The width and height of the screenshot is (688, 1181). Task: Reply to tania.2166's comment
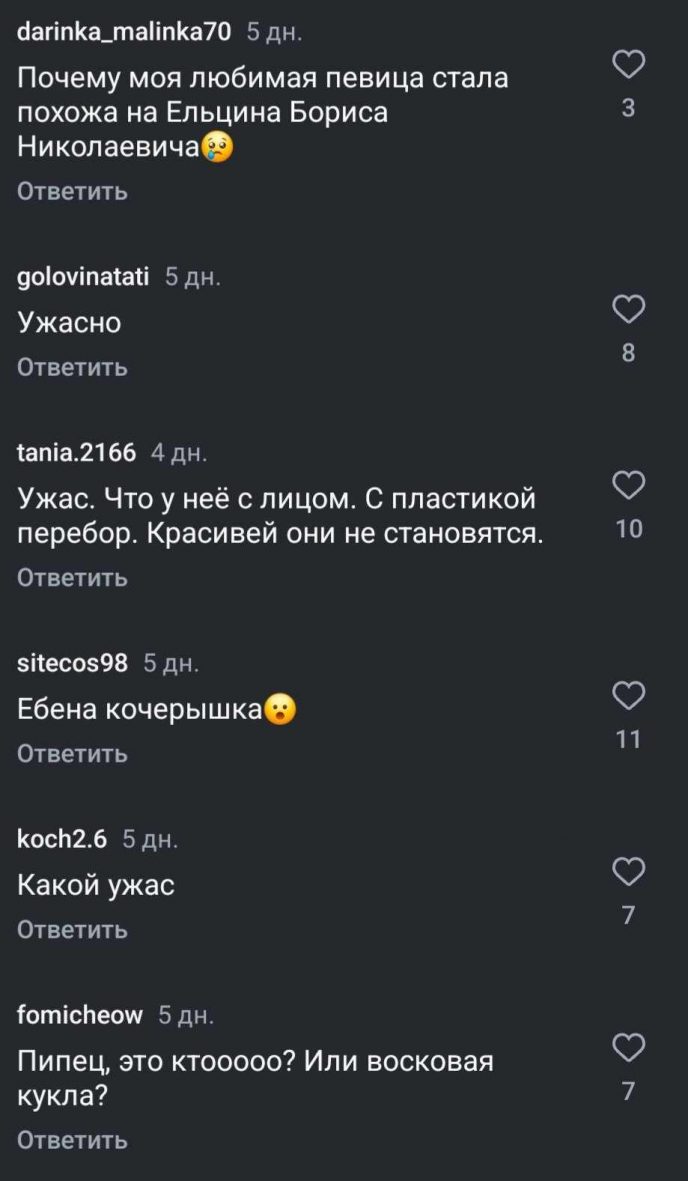coord(73,577)
